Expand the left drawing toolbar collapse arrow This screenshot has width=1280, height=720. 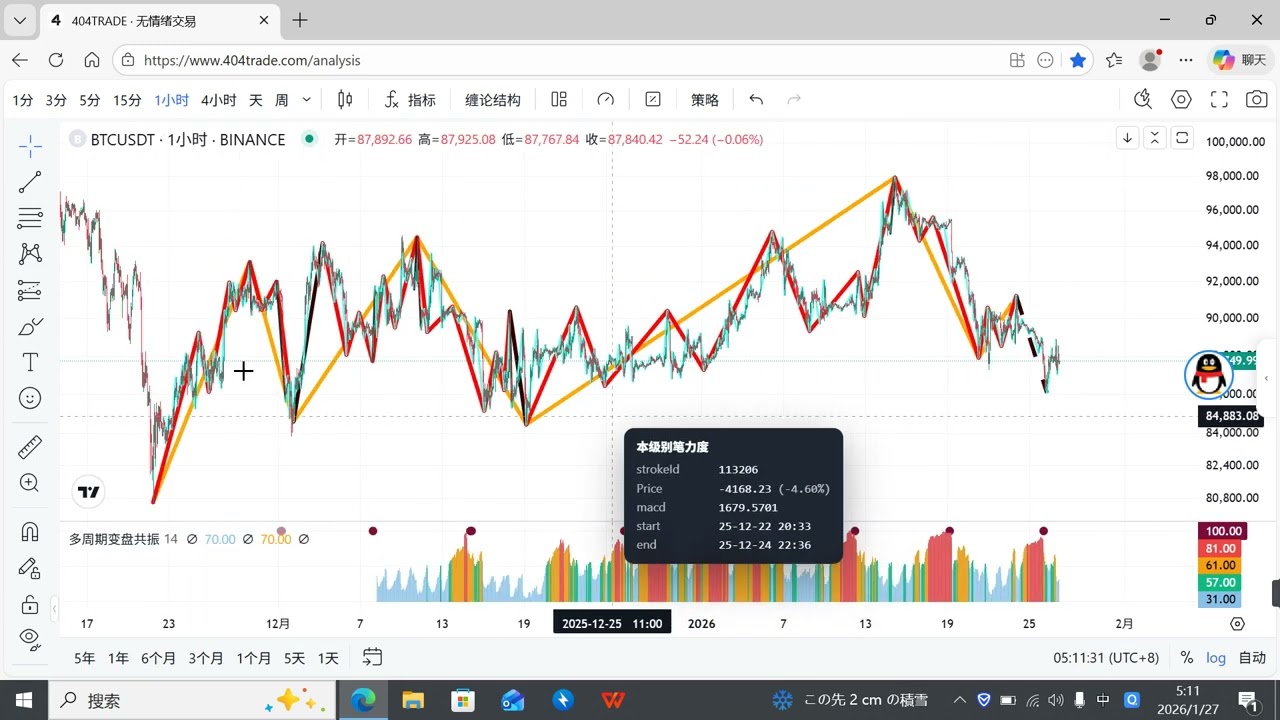click(x=54, y=607)
